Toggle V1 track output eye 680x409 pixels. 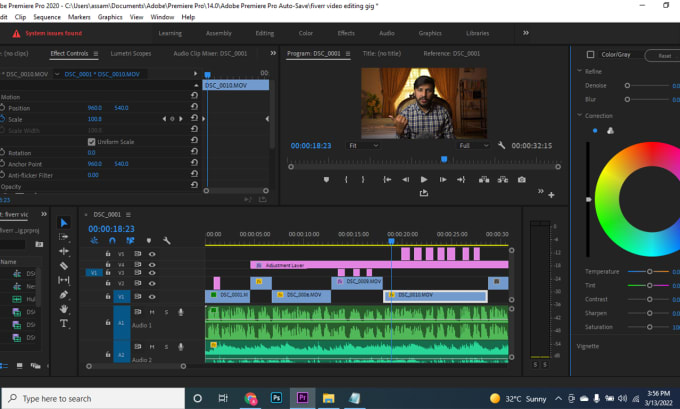pos(152,297)
